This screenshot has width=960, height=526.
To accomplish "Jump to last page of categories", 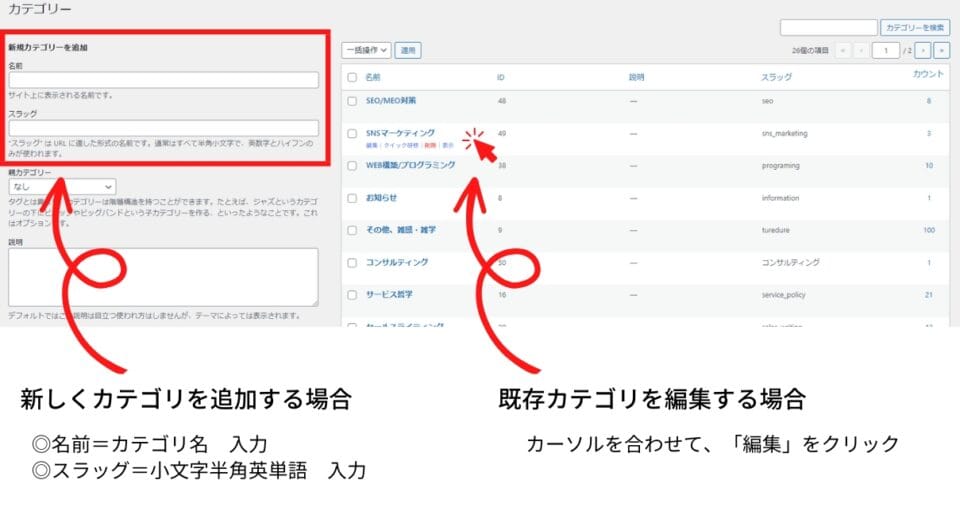I will (x=941, y=50).
